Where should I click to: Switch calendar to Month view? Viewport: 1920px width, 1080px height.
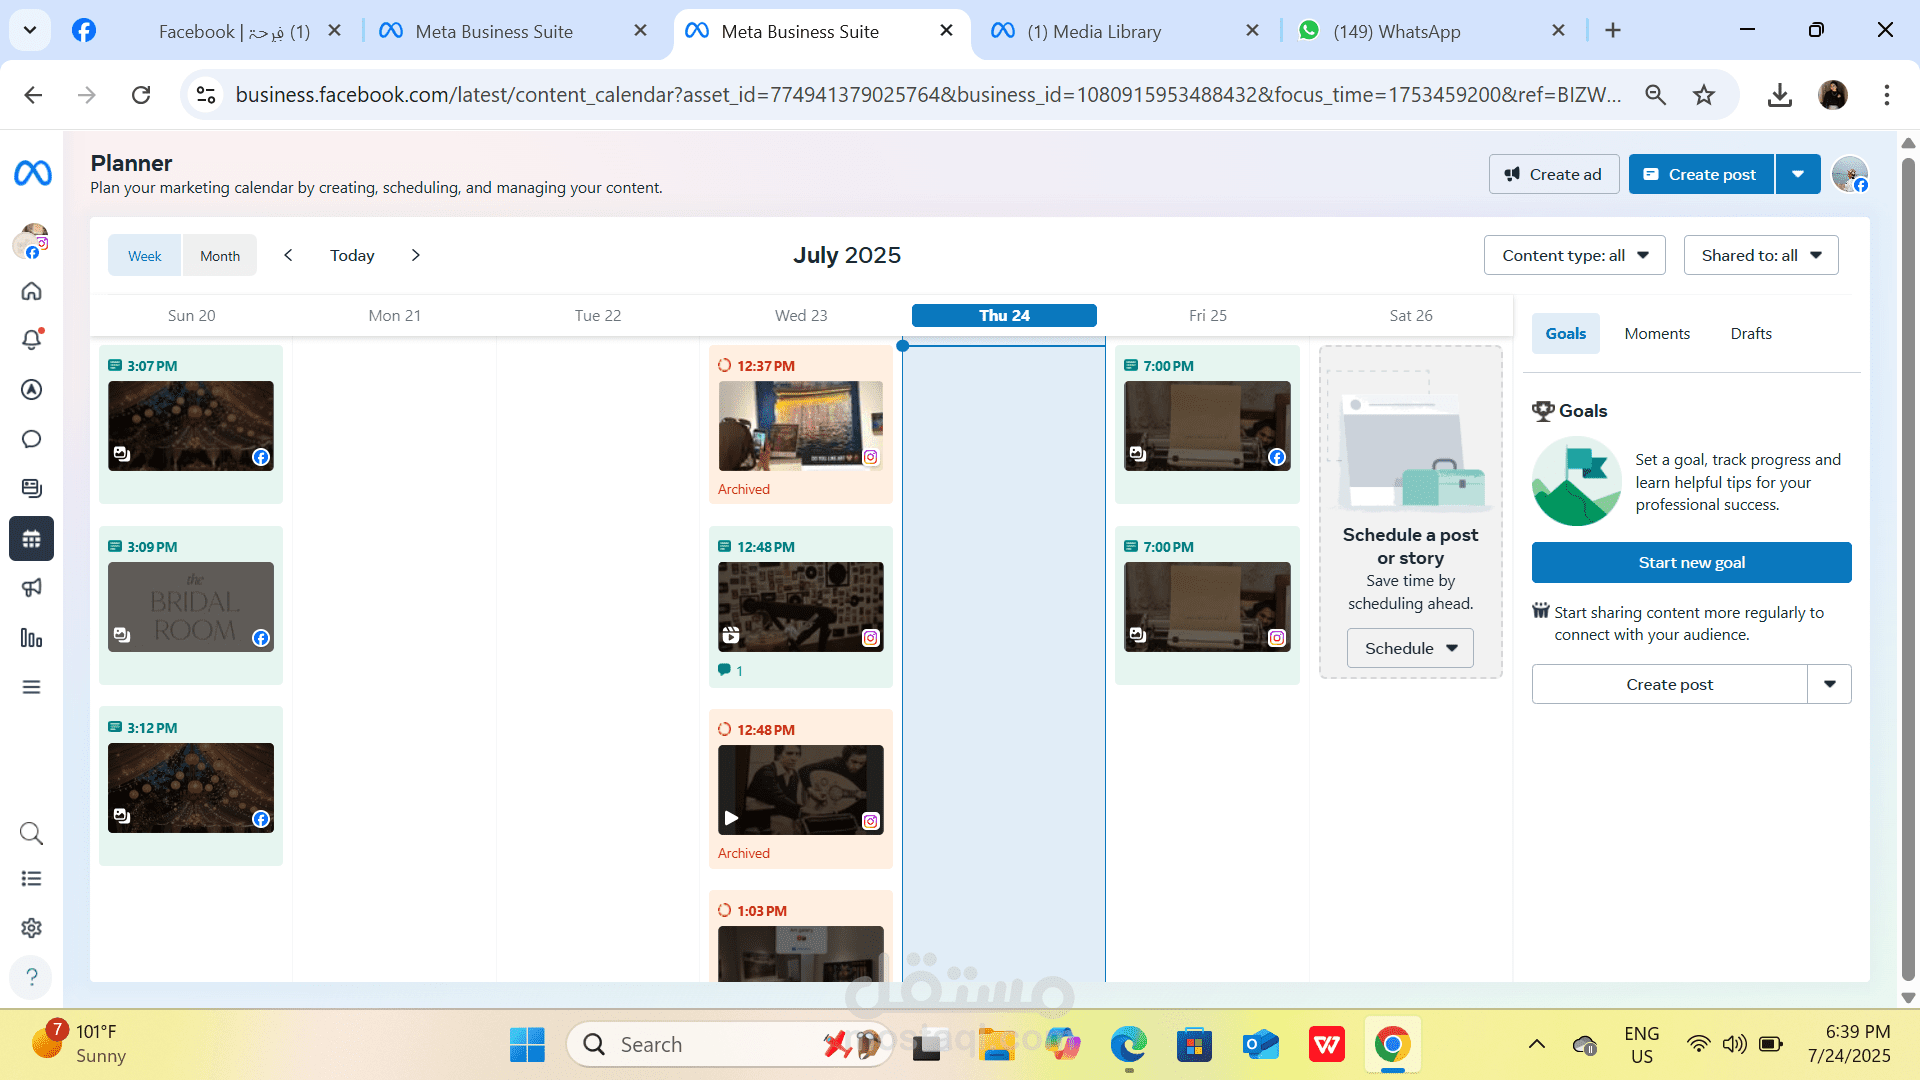pyautogui.click(x=220, y=256)
